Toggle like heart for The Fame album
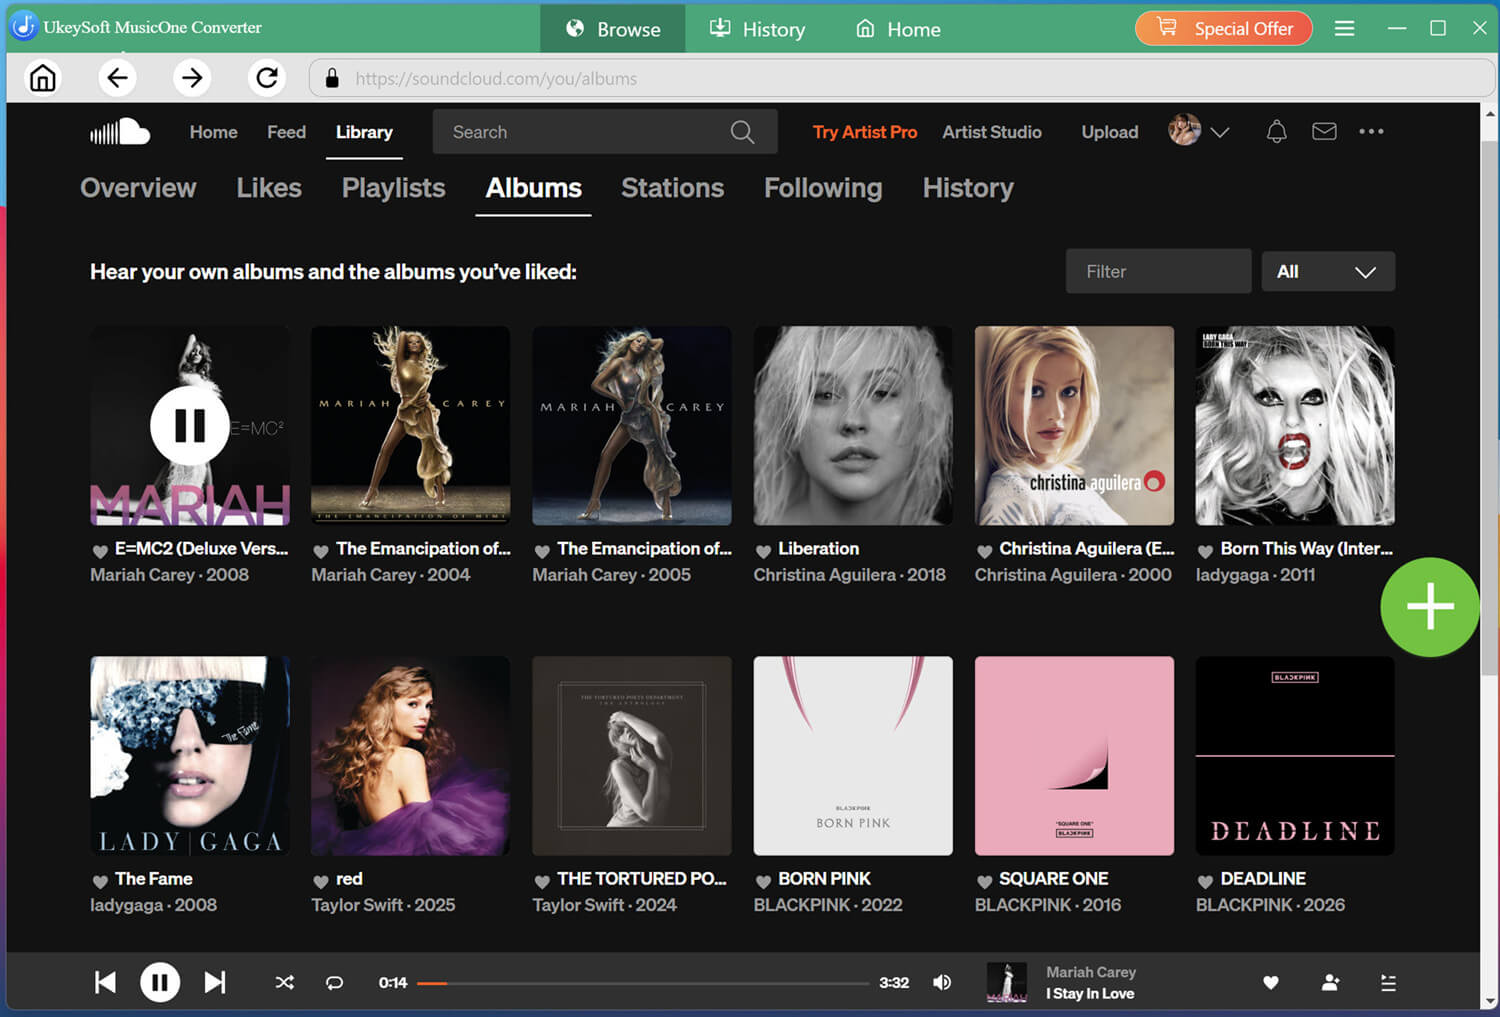 click(100, 881)
